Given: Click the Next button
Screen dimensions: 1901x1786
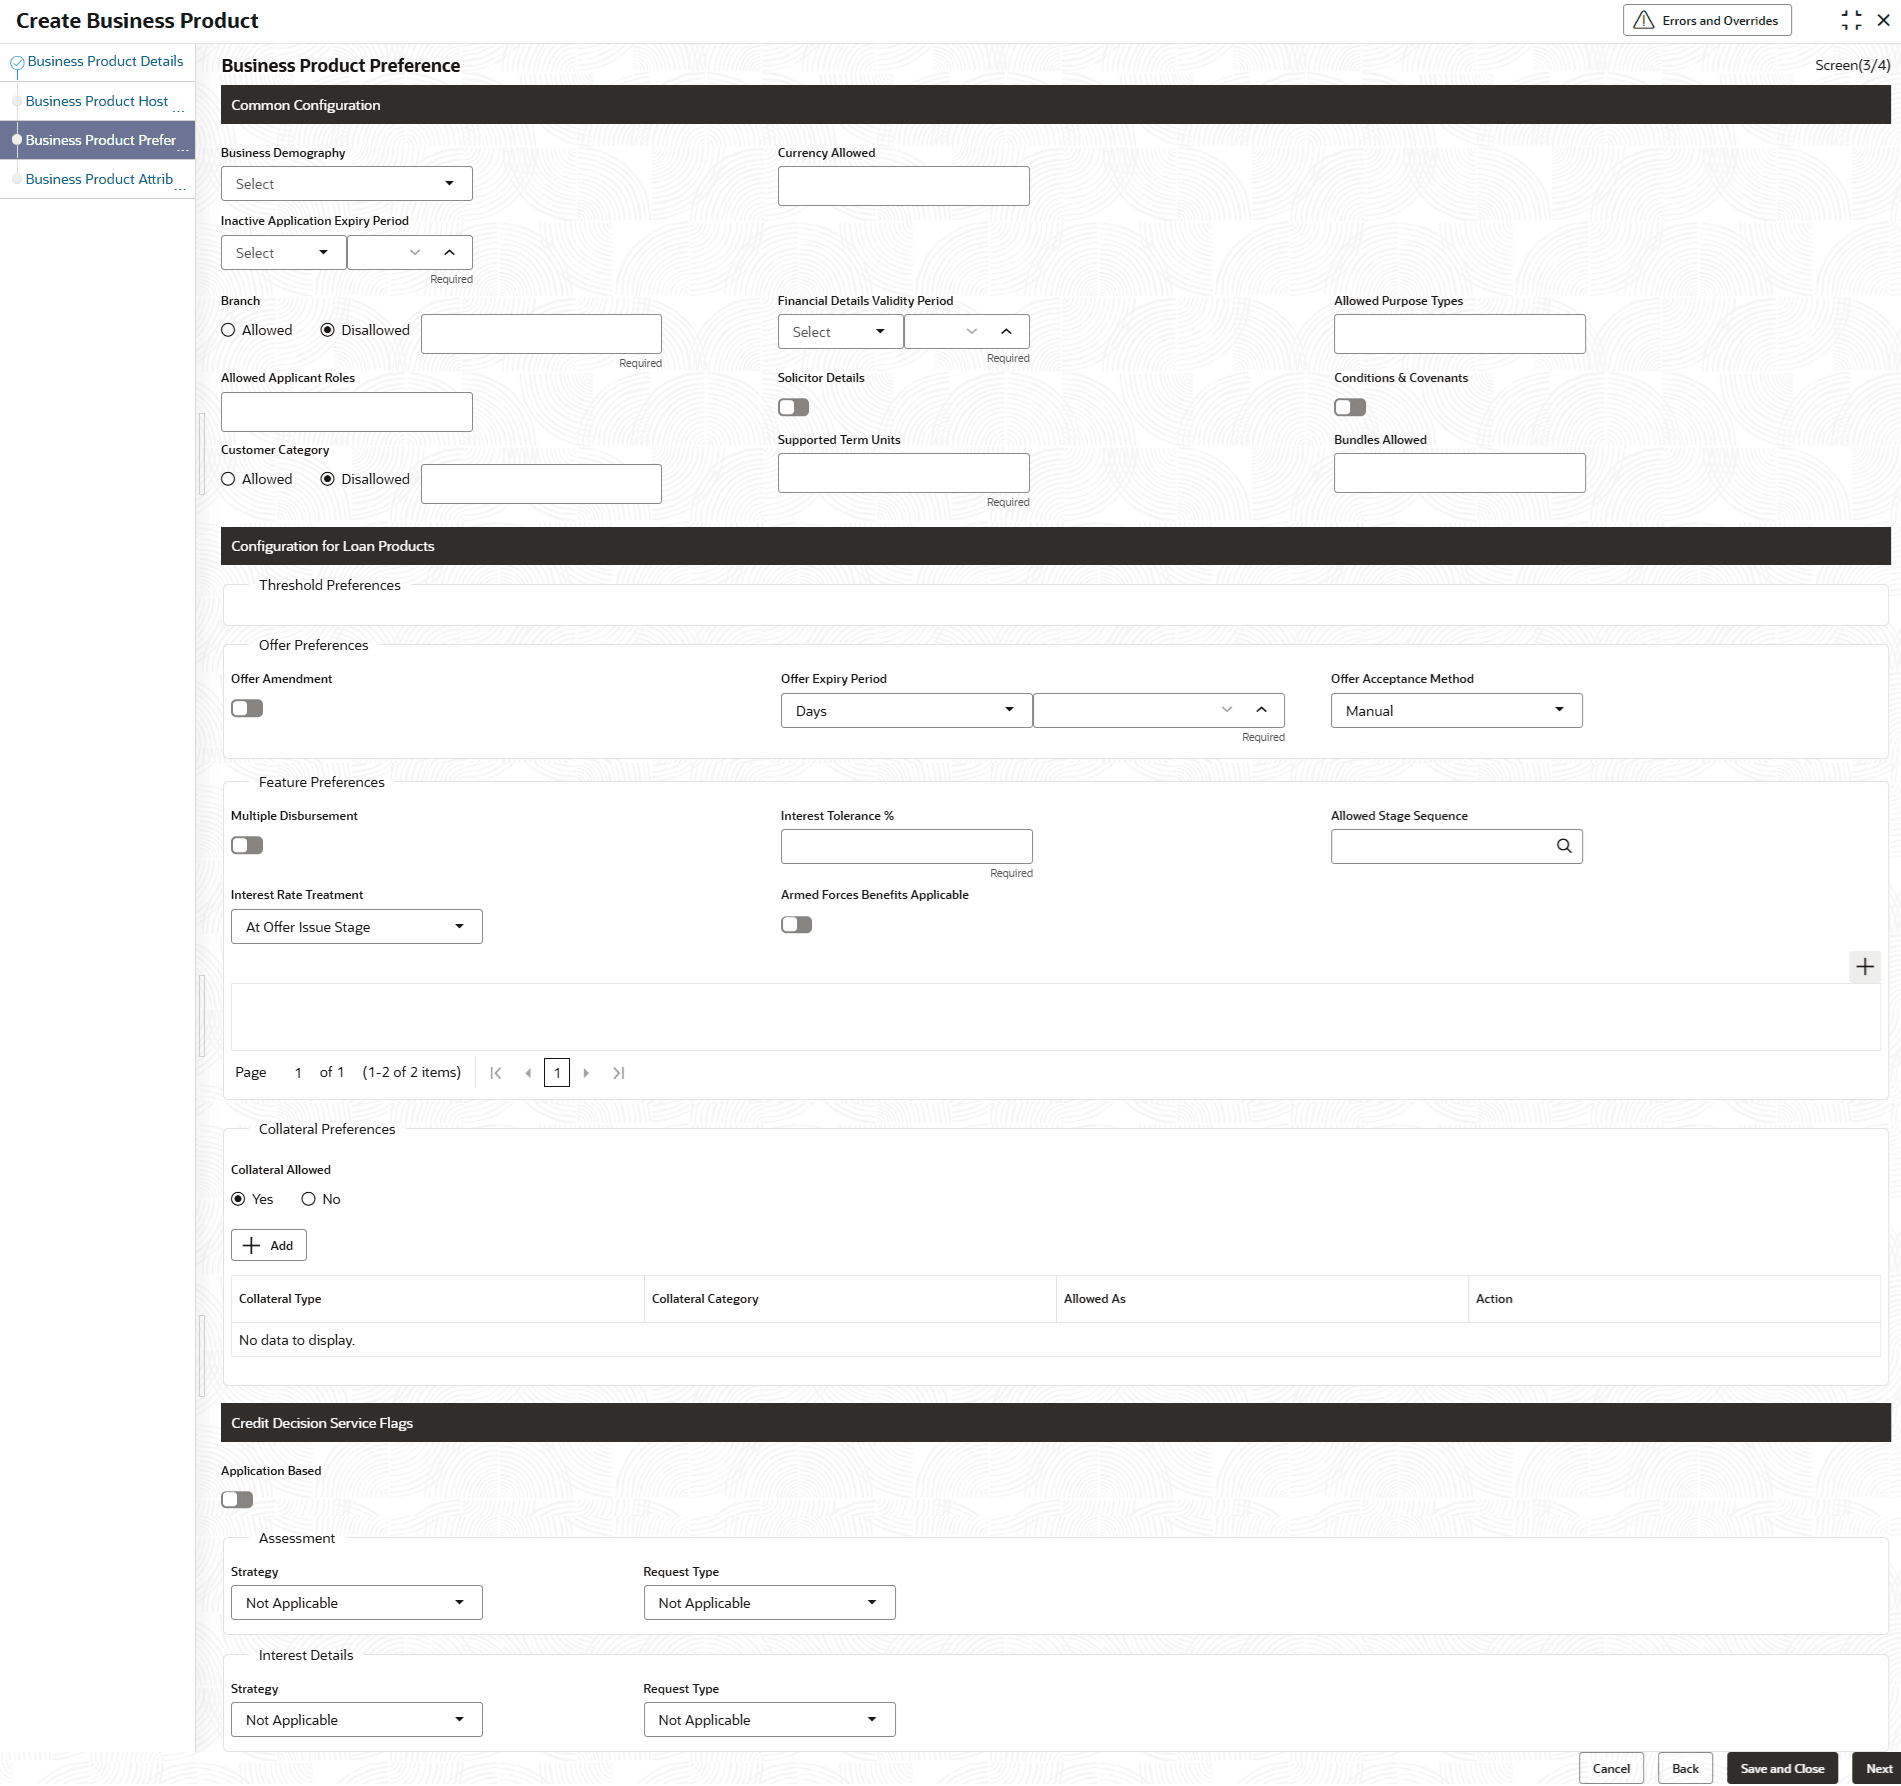Looking at the screenshot, I should [1878, 1768].
